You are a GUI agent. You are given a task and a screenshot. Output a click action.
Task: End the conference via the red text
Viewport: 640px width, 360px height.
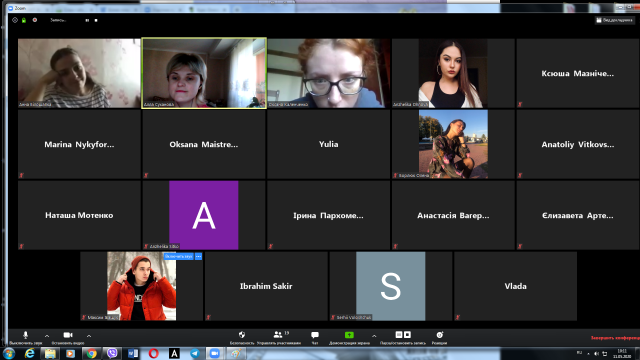[x=616, y=338]
